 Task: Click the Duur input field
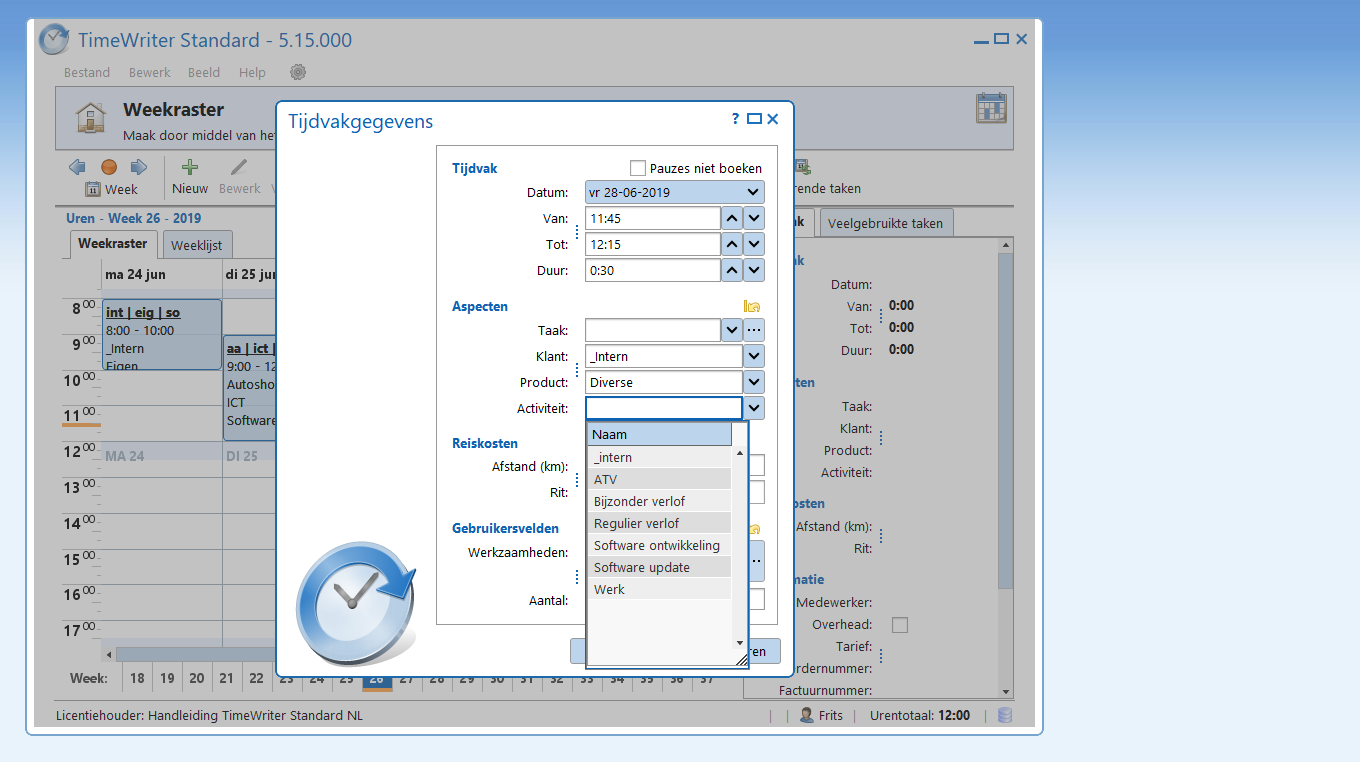pyautogui.click(x=653, y=270)
